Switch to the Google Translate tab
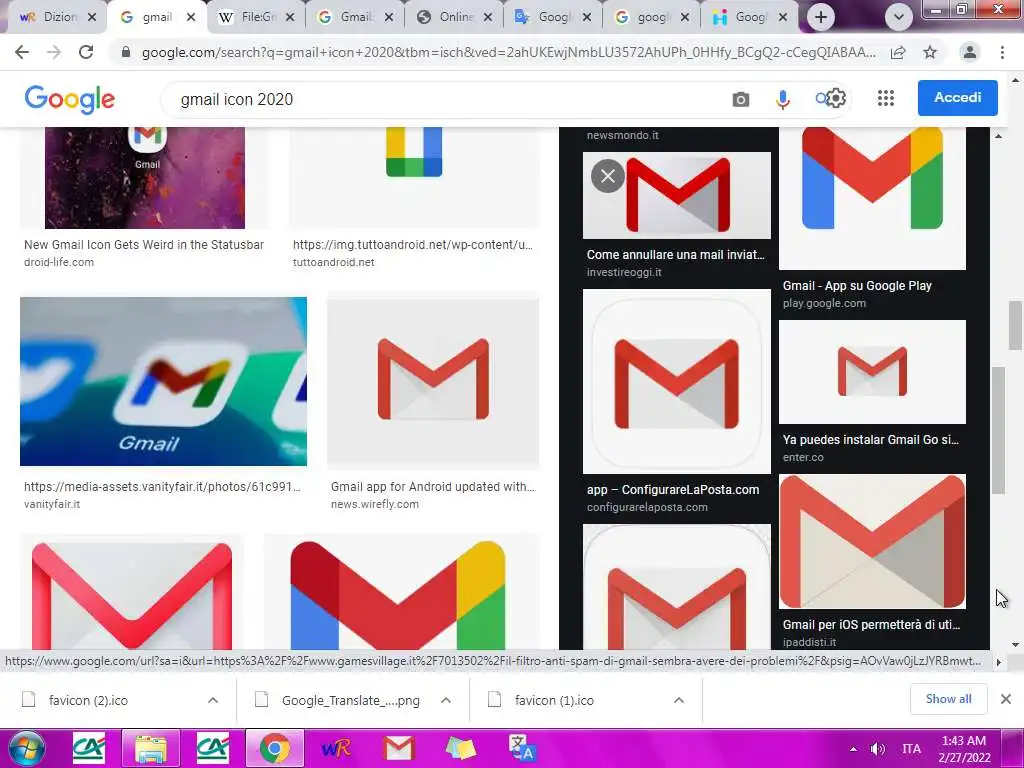 [552, 17]
